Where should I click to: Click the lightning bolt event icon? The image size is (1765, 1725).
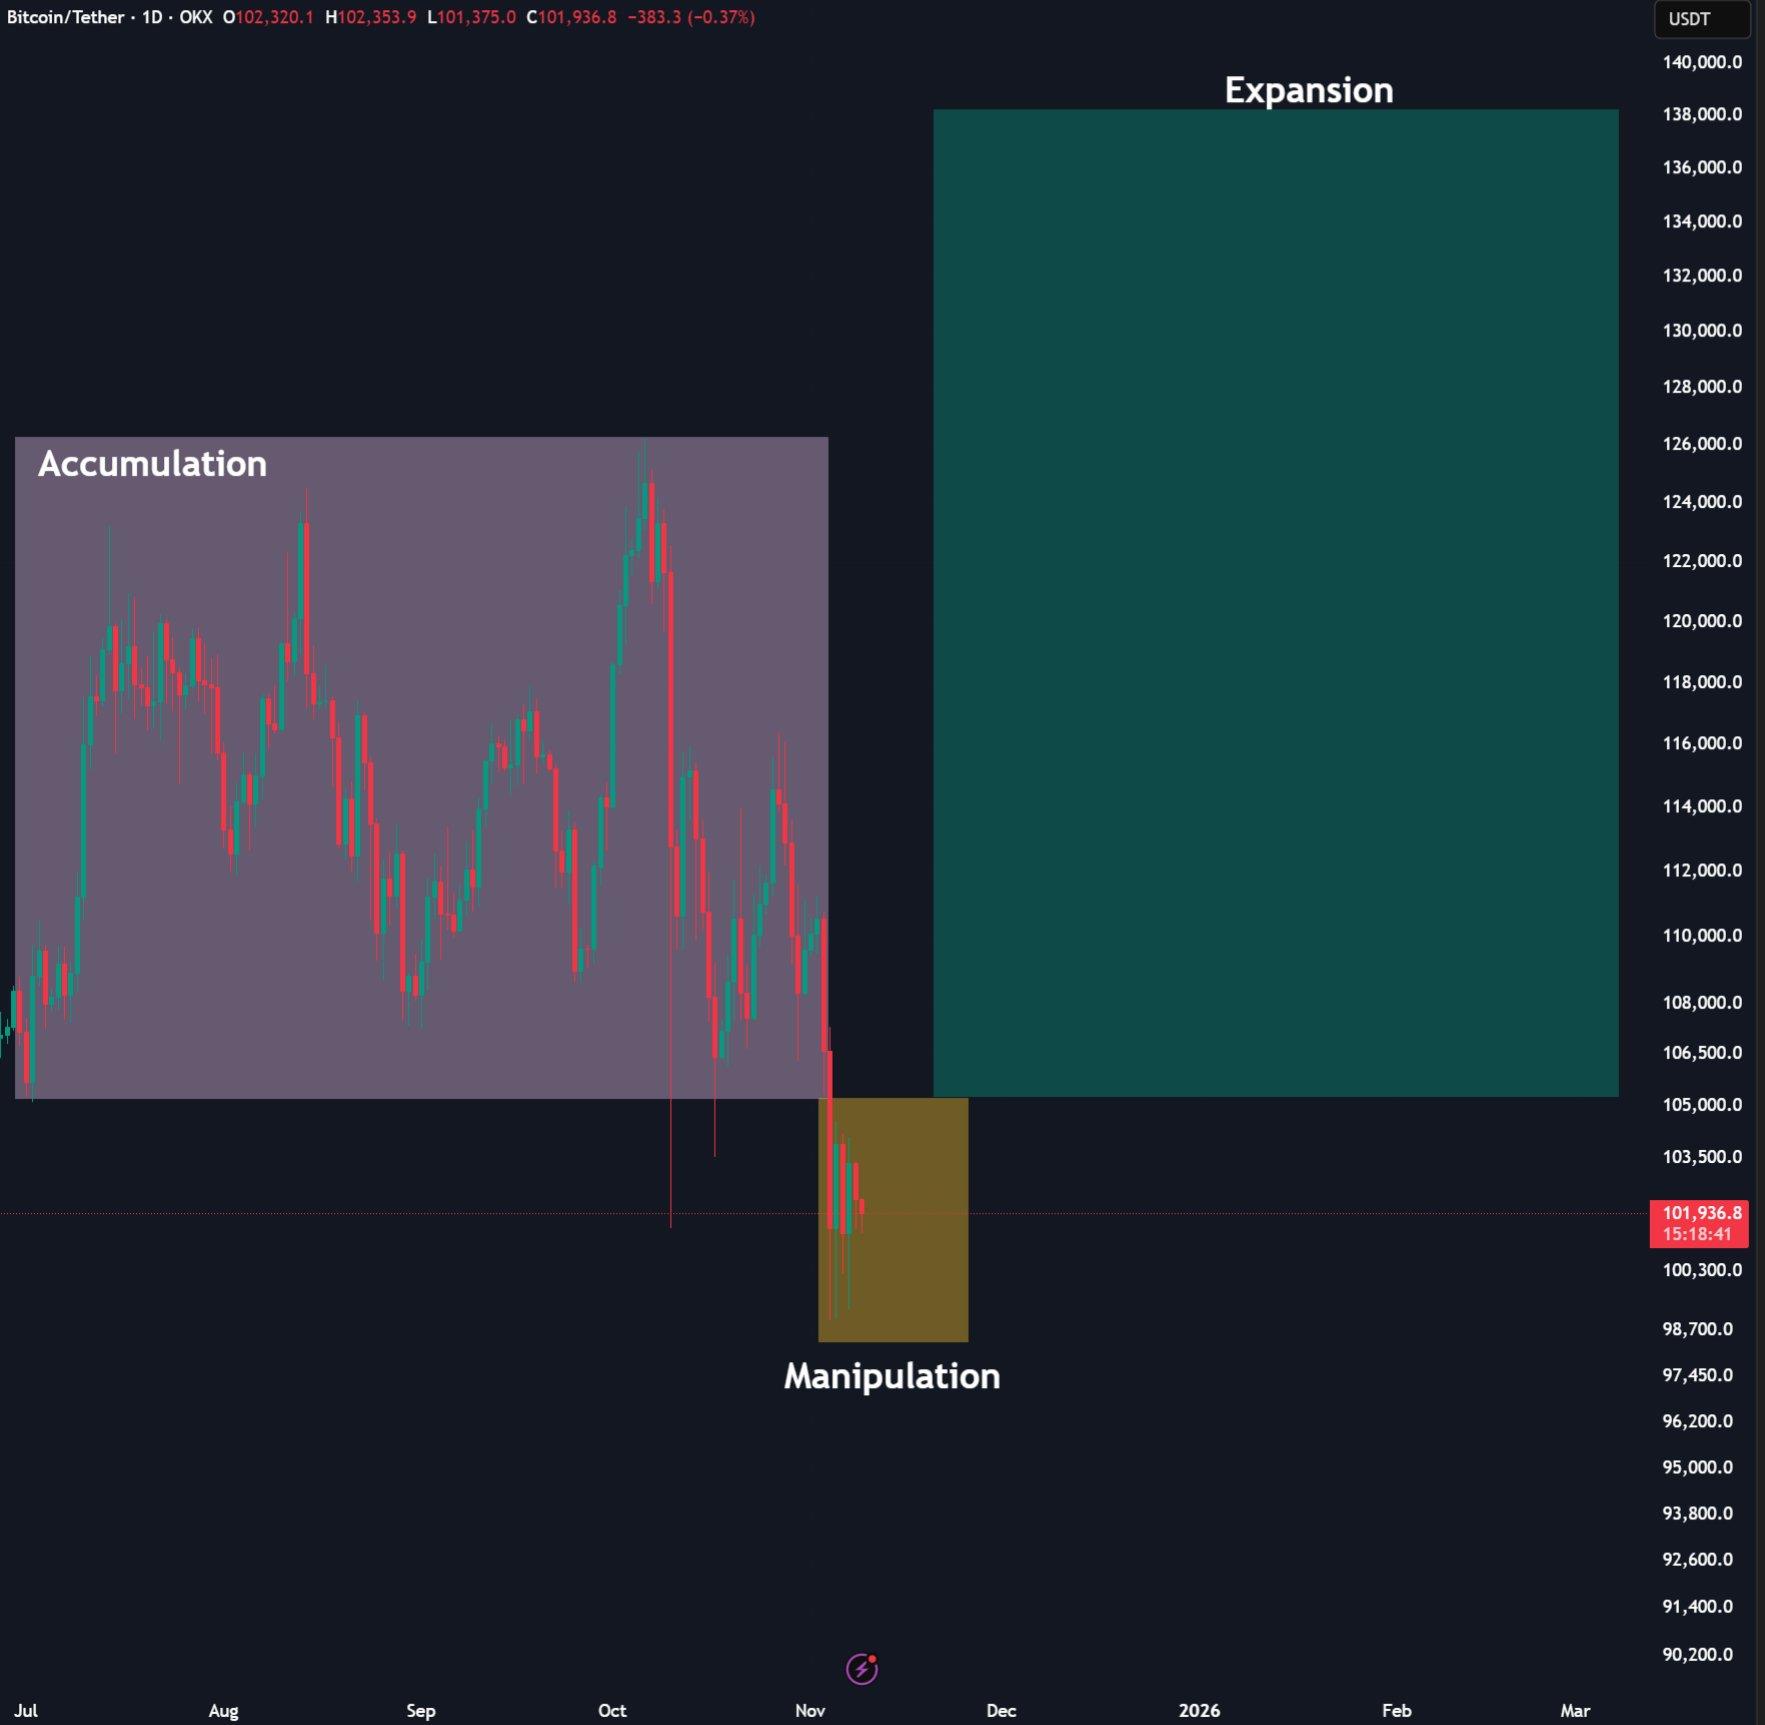pyautogui.click(x=861, y=1668)
